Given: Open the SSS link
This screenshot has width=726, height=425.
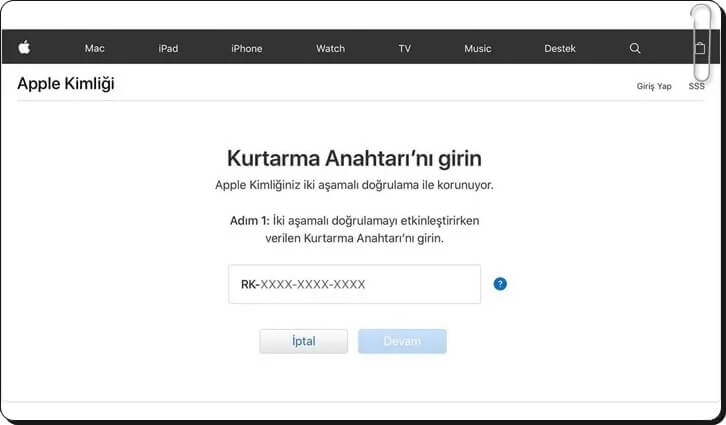Looking at the screenshot, I should tap(696, 86).
